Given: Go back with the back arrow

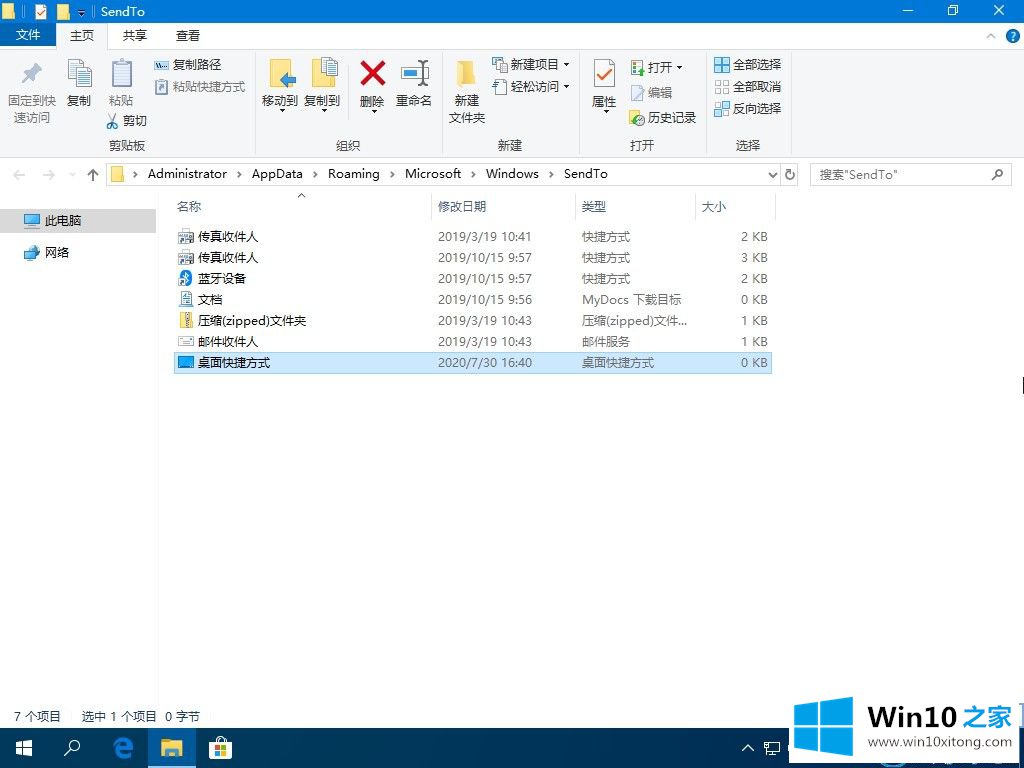Looking at the screenshot, I should 20,174.
